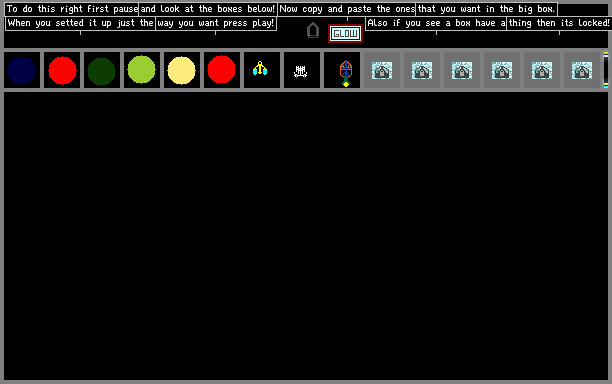Click the GLOW button
Viewport: 612px width, 384px height.
pyautogui.click(x=345, y=34)
